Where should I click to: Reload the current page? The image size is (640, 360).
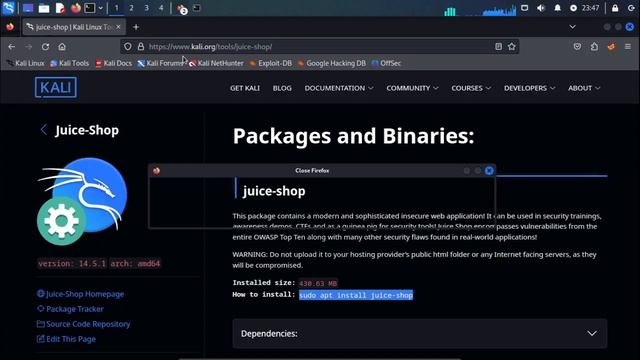pyautogui.click(x=45, y=47)
